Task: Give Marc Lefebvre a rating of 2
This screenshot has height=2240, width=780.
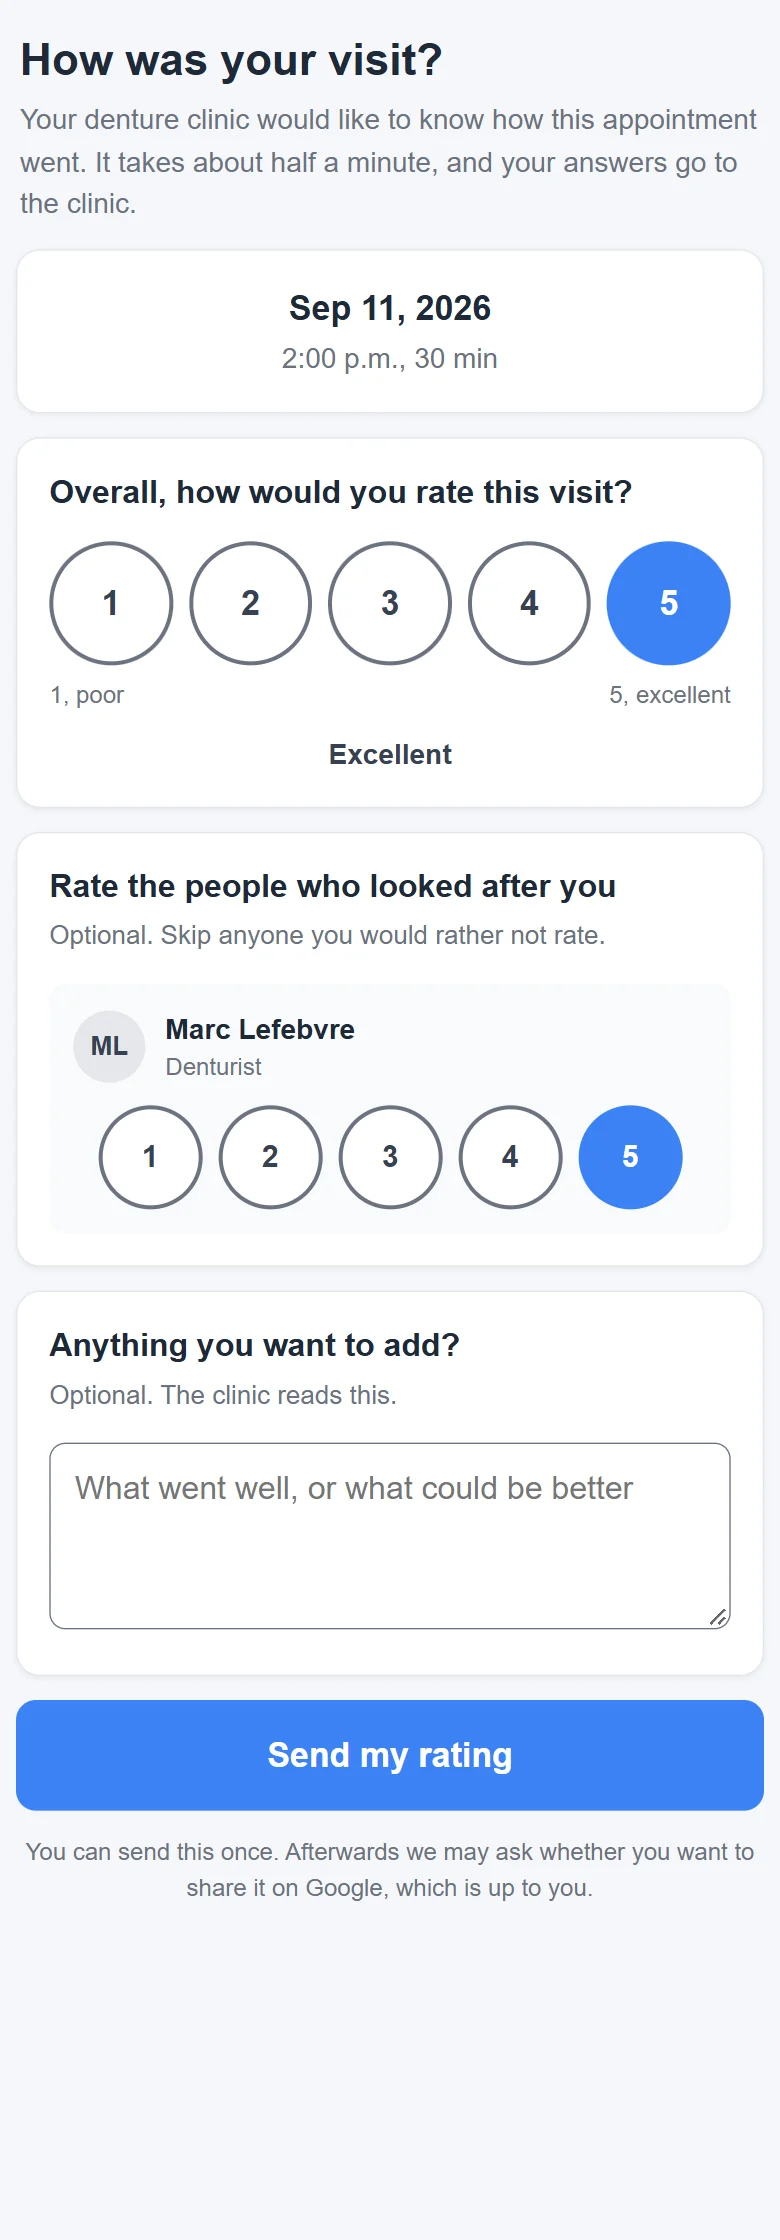Action: [x=270, y=1157]
